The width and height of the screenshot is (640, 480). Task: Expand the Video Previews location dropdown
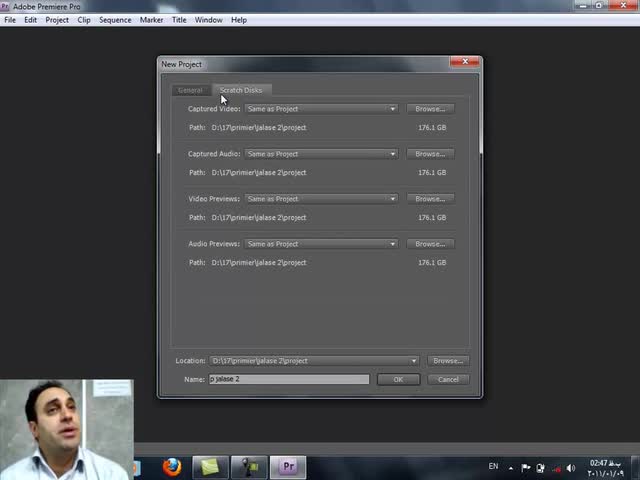pos(321,199)
